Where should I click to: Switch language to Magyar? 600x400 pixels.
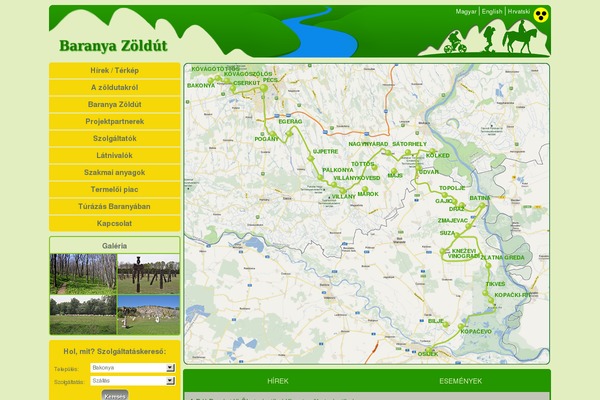click(466, 11)
